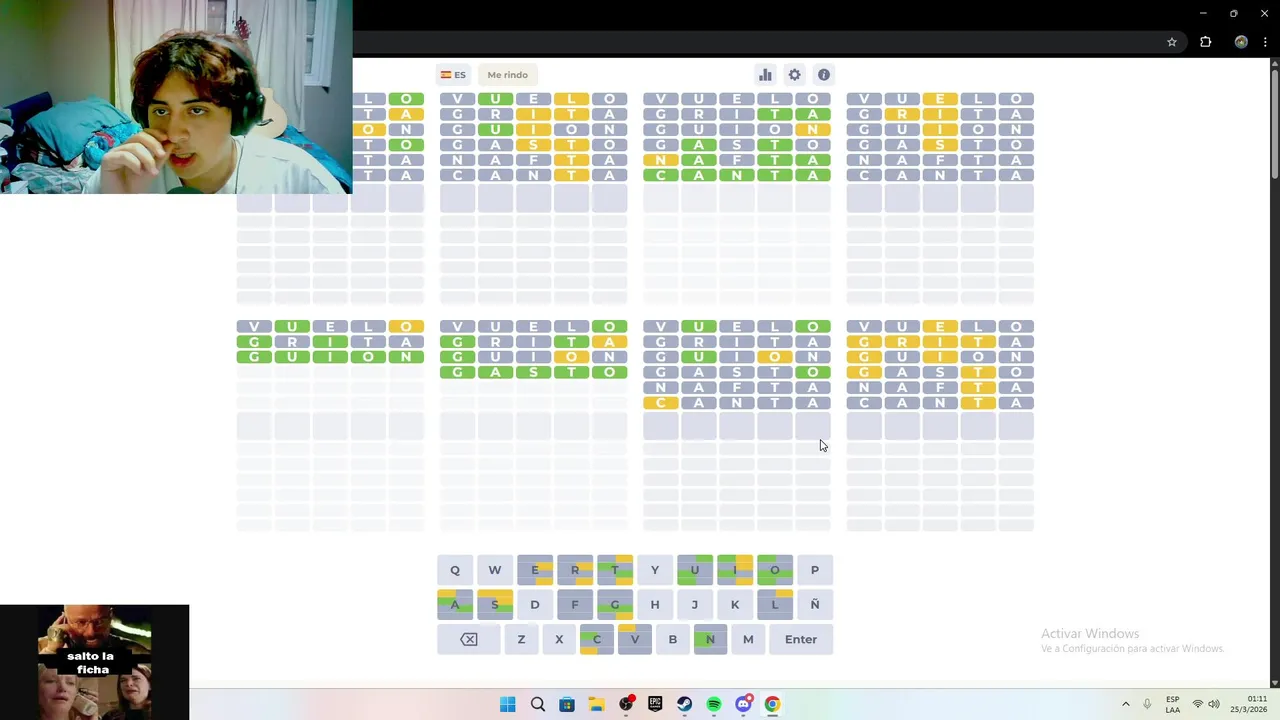Open the Wi-Fi network tray icon

[x=1197, y=704]
